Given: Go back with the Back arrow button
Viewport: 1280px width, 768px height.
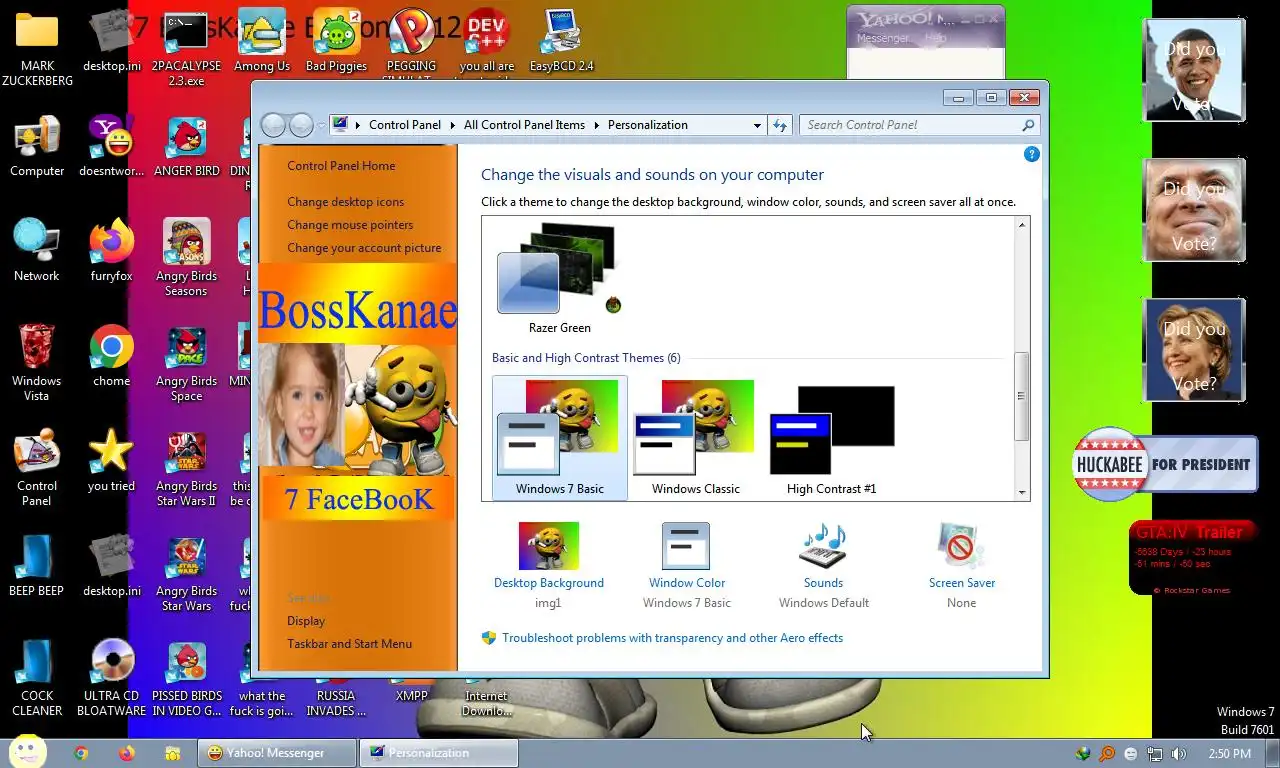Looking at the screenshot, I should pyautogui.click(x=273, y=125).
